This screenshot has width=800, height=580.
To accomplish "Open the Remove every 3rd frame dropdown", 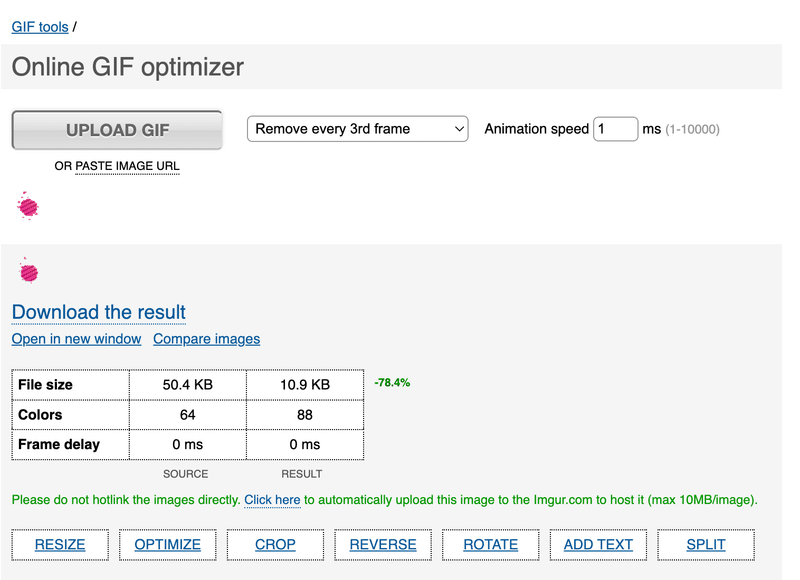I will click(x=357, y=129).
